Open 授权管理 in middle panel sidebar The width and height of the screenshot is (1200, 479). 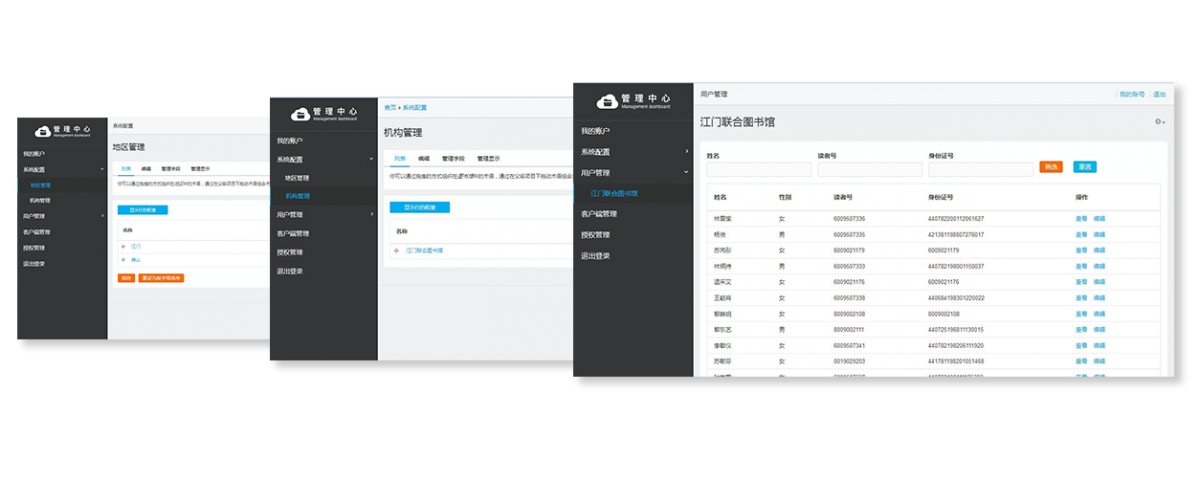pyautogui.click(x=290, y=252)
